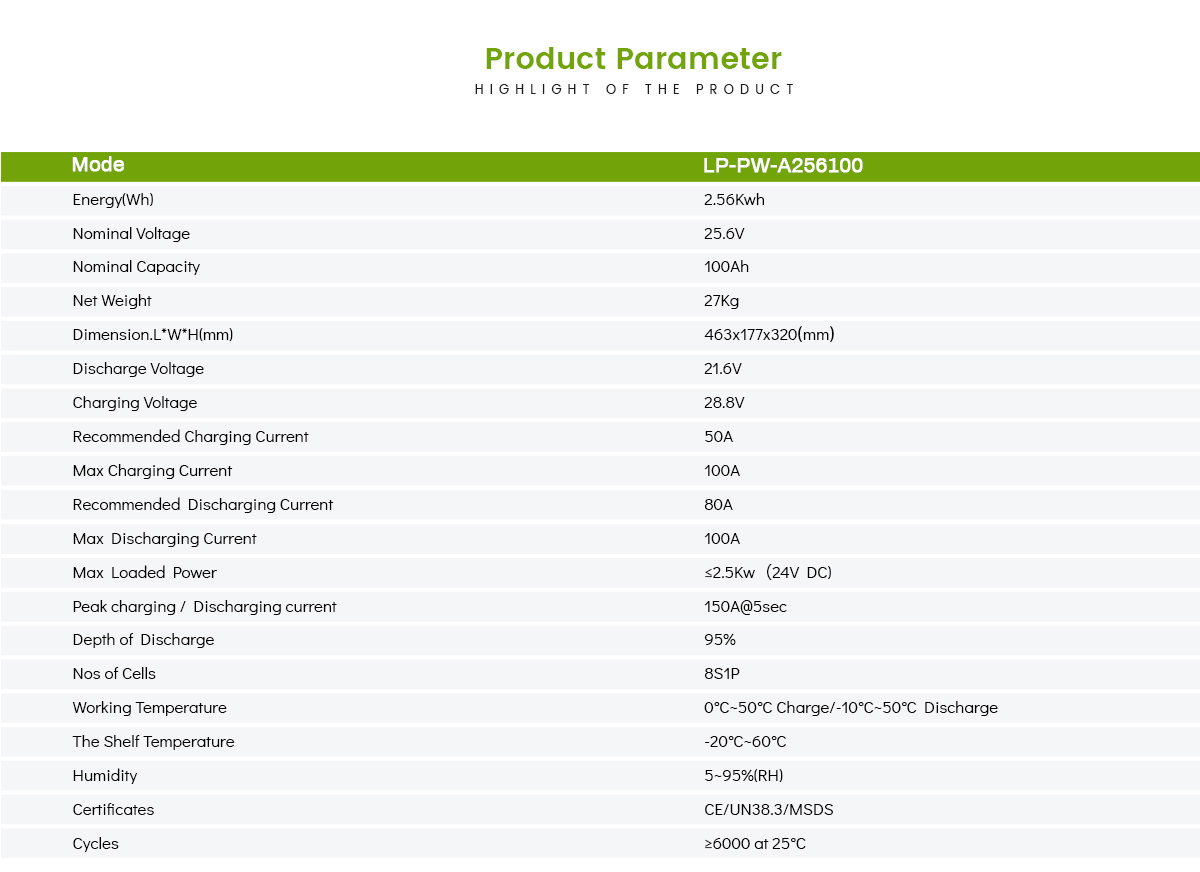The image size is (1200, 872).
Task: Select the "Recommended Charging Current" label
Action: point(190,436)
